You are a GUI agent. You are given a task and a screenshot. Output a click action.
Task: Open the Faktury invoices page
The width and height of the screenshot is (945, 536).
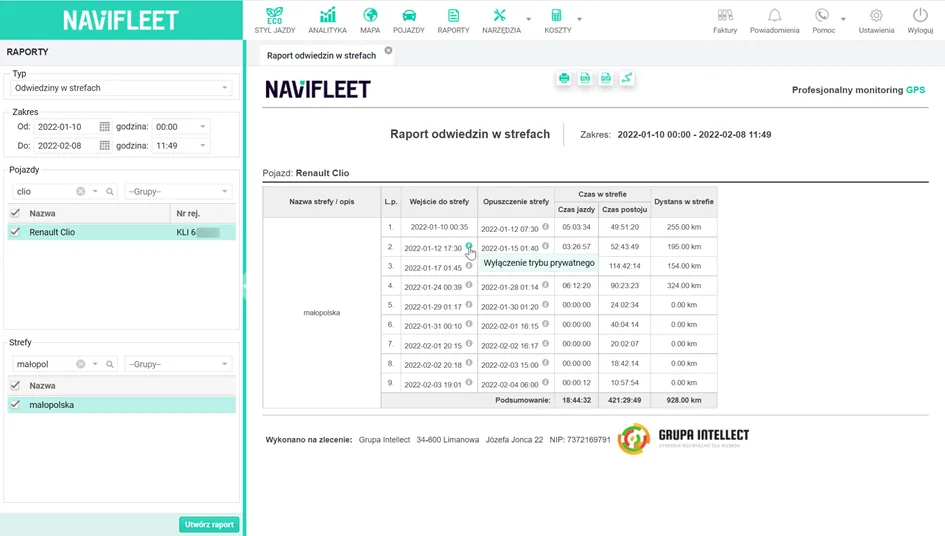(725, 20)
